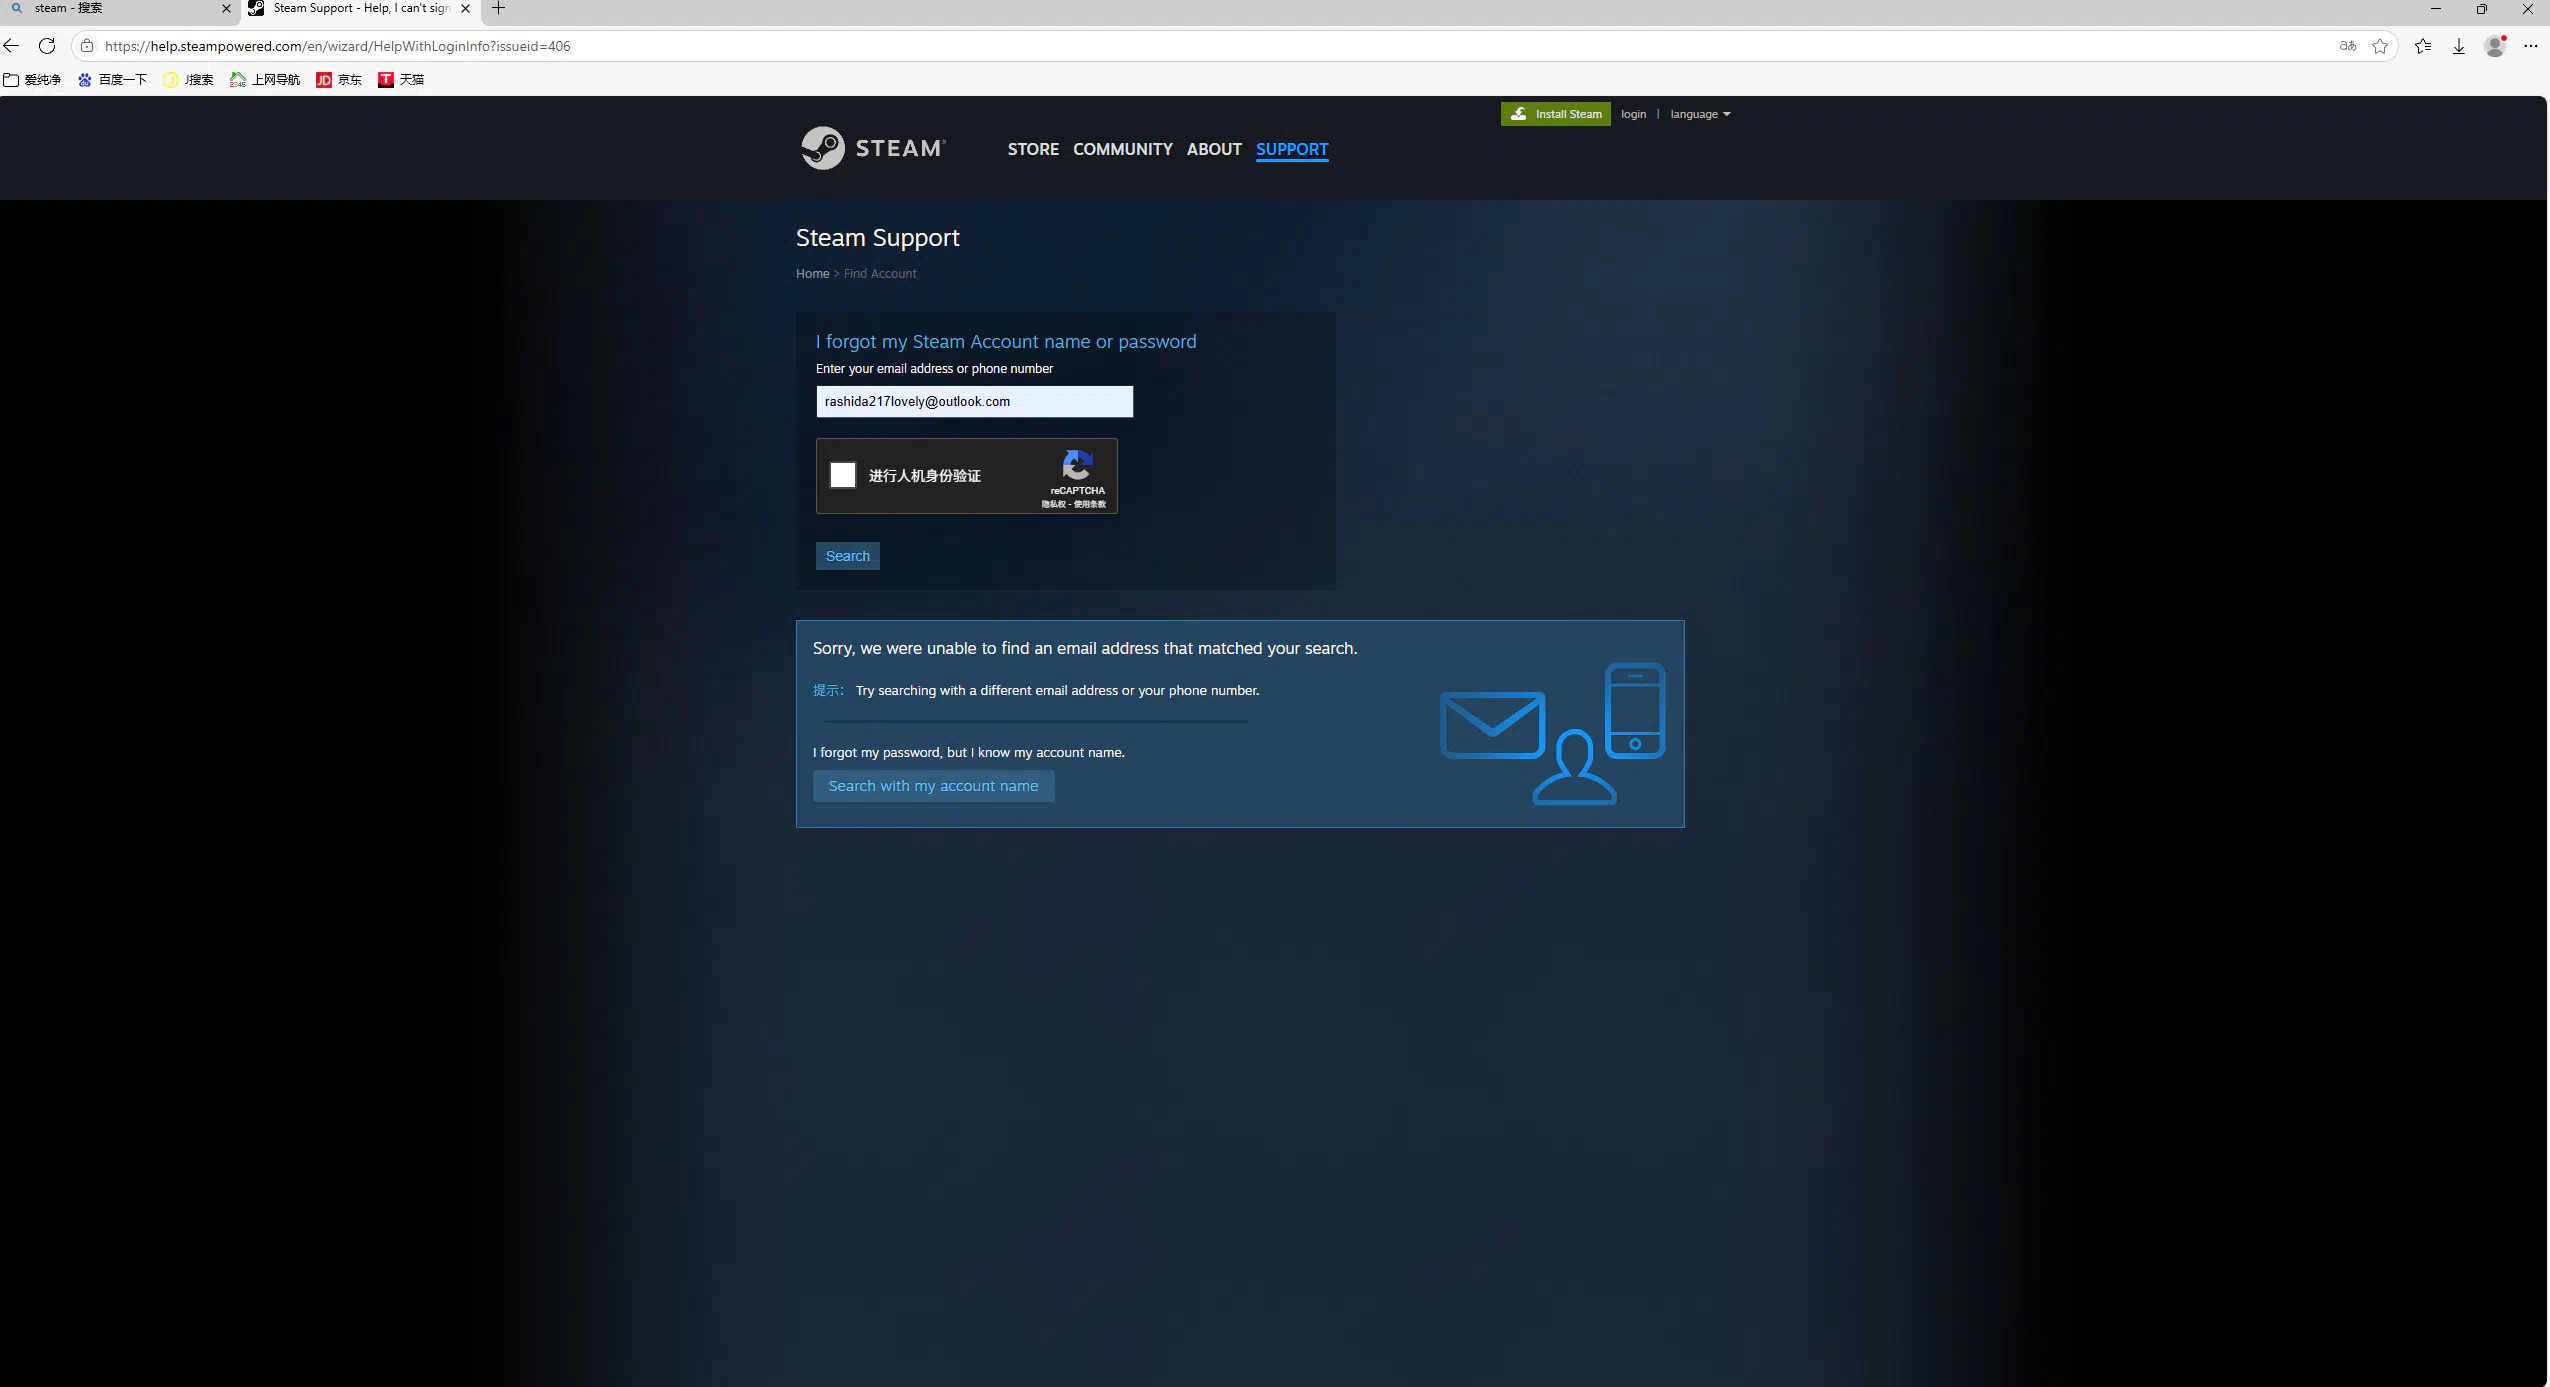Click the Steam logo in header
The height and width of the screenshot is (1387, 2550).
pos(873,148)
